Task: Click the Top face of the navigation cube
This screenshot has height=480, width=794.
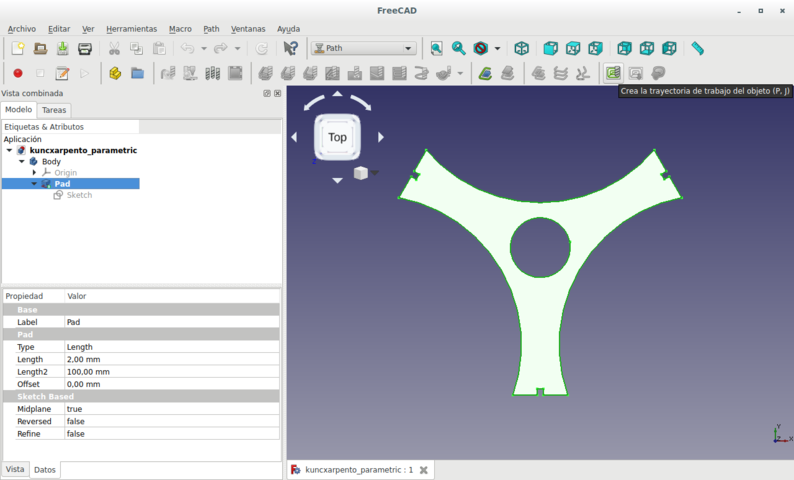Action: click(337, 137)
